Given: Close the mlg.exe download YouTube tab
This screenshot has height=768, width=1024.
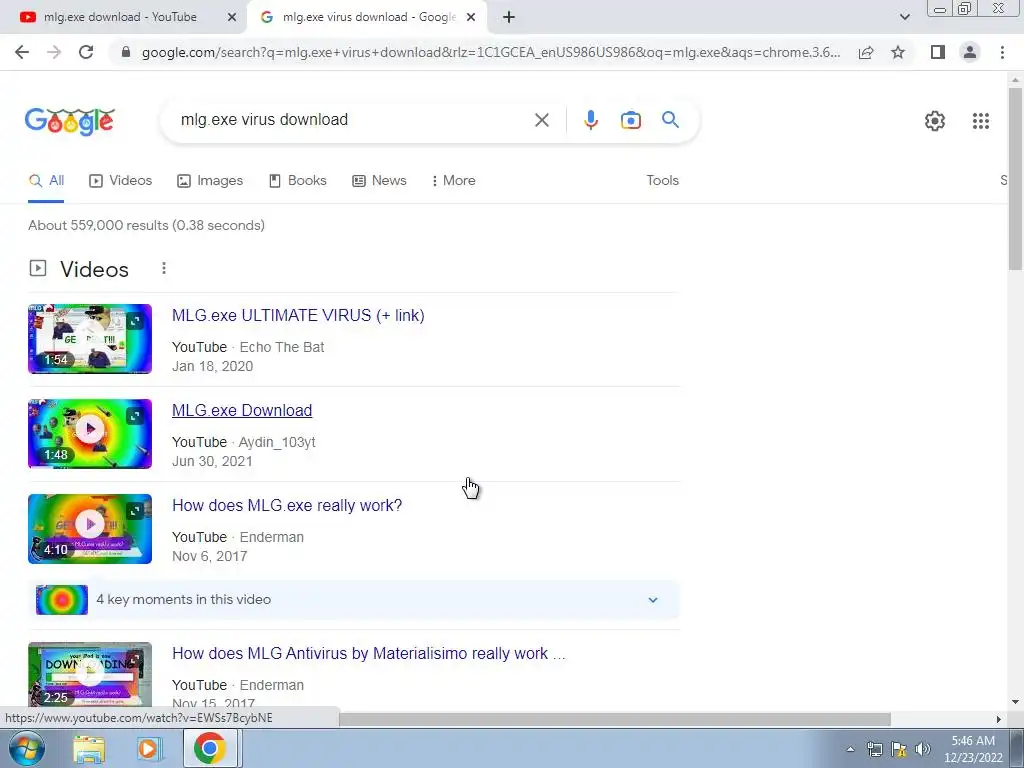Looking at the screenshot, I should (232, 18).
